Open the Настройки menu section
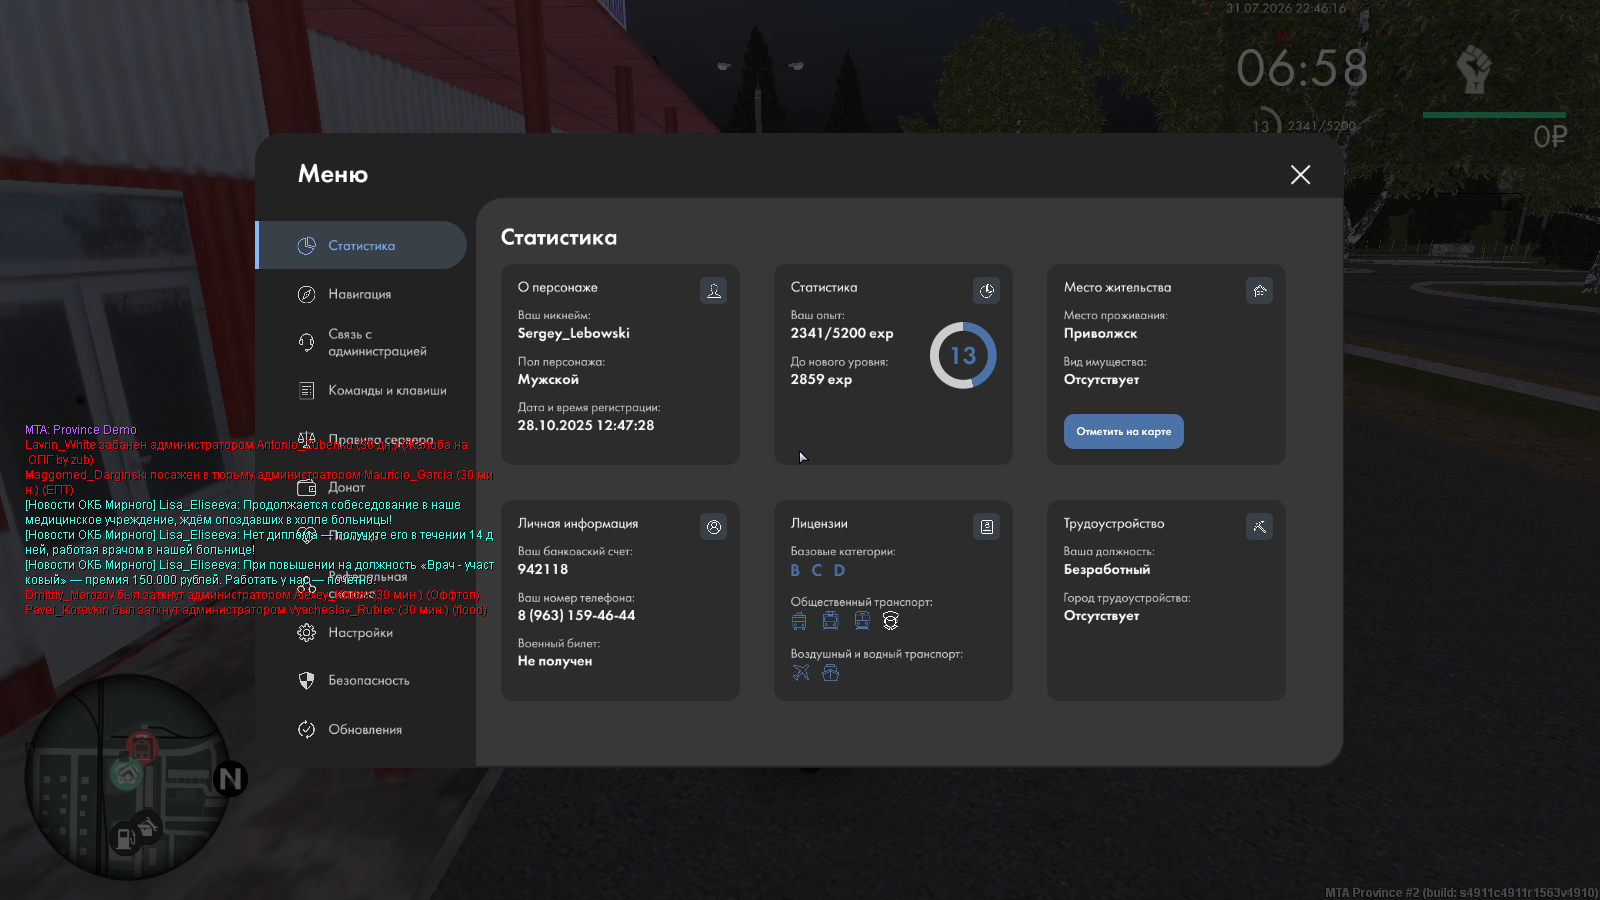Screen dimensions: 1600x900 (361, 632)
